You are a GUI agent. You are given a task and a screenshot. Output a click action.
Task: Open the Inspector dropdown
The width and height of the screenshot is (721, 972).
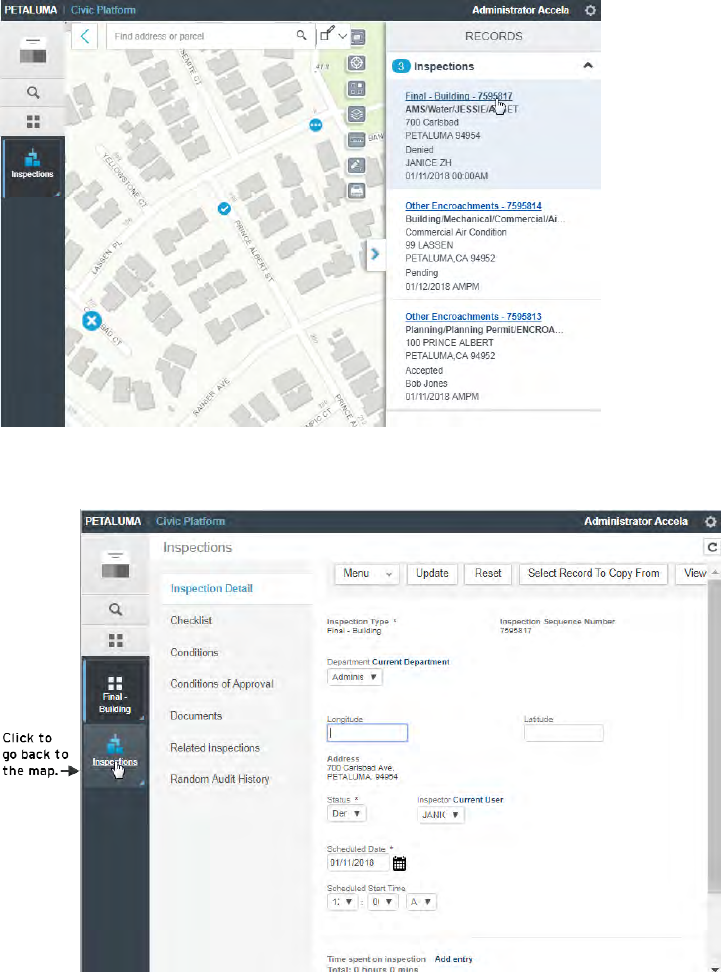tap(441, 815)
